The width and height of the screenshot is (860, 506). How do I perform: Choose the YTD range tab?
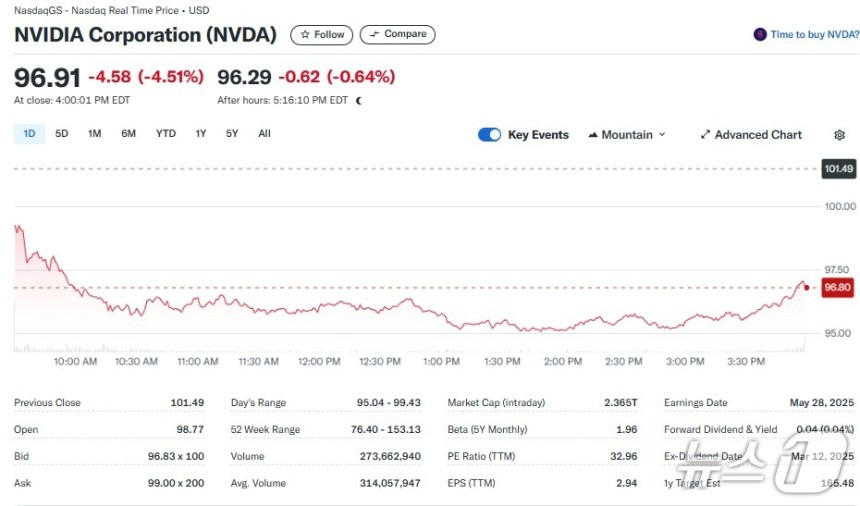coord(166,134)
